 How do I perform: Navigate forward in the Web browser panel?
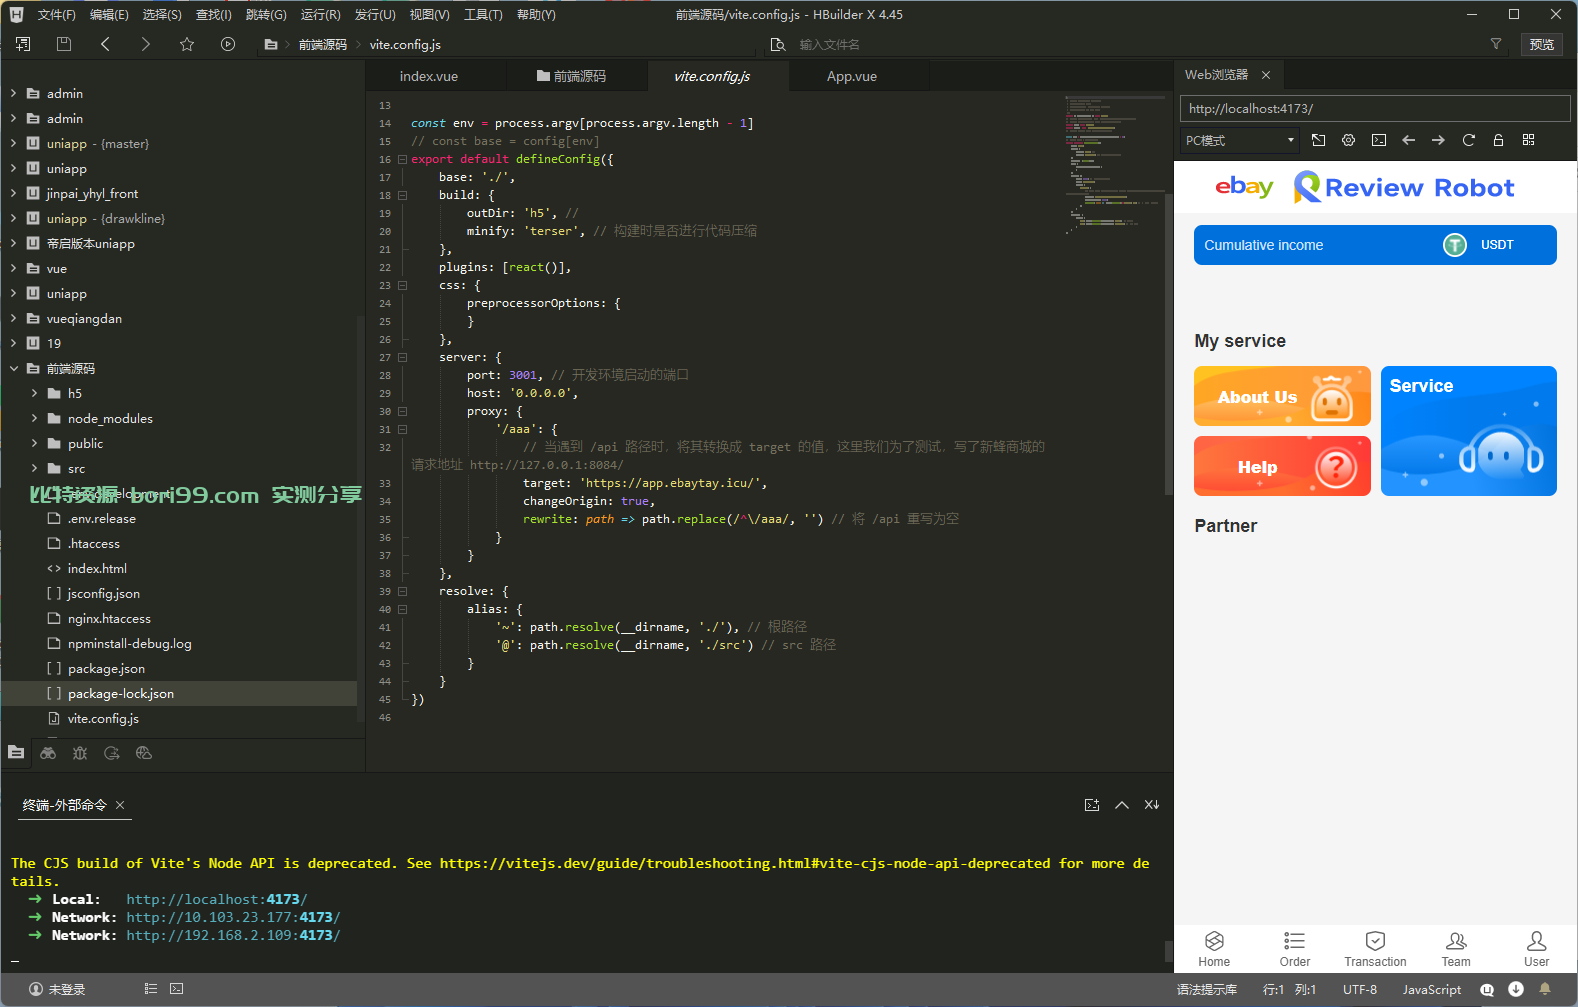(1438, 140)
